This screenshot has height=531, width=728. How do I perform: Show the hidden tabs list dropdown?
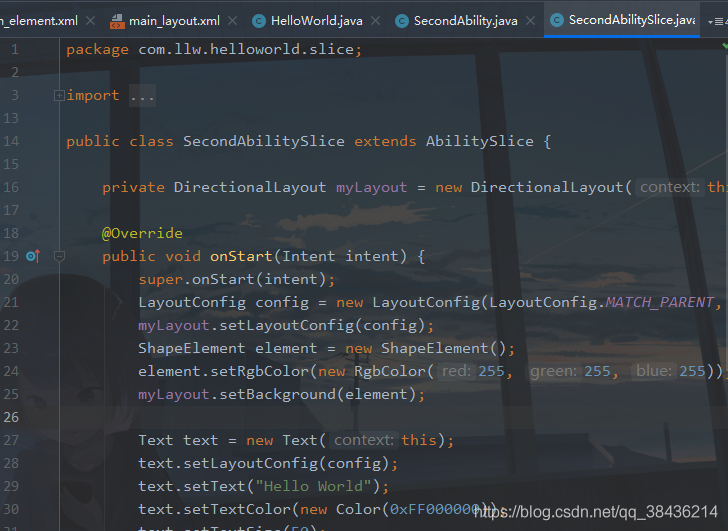[718, 22]
